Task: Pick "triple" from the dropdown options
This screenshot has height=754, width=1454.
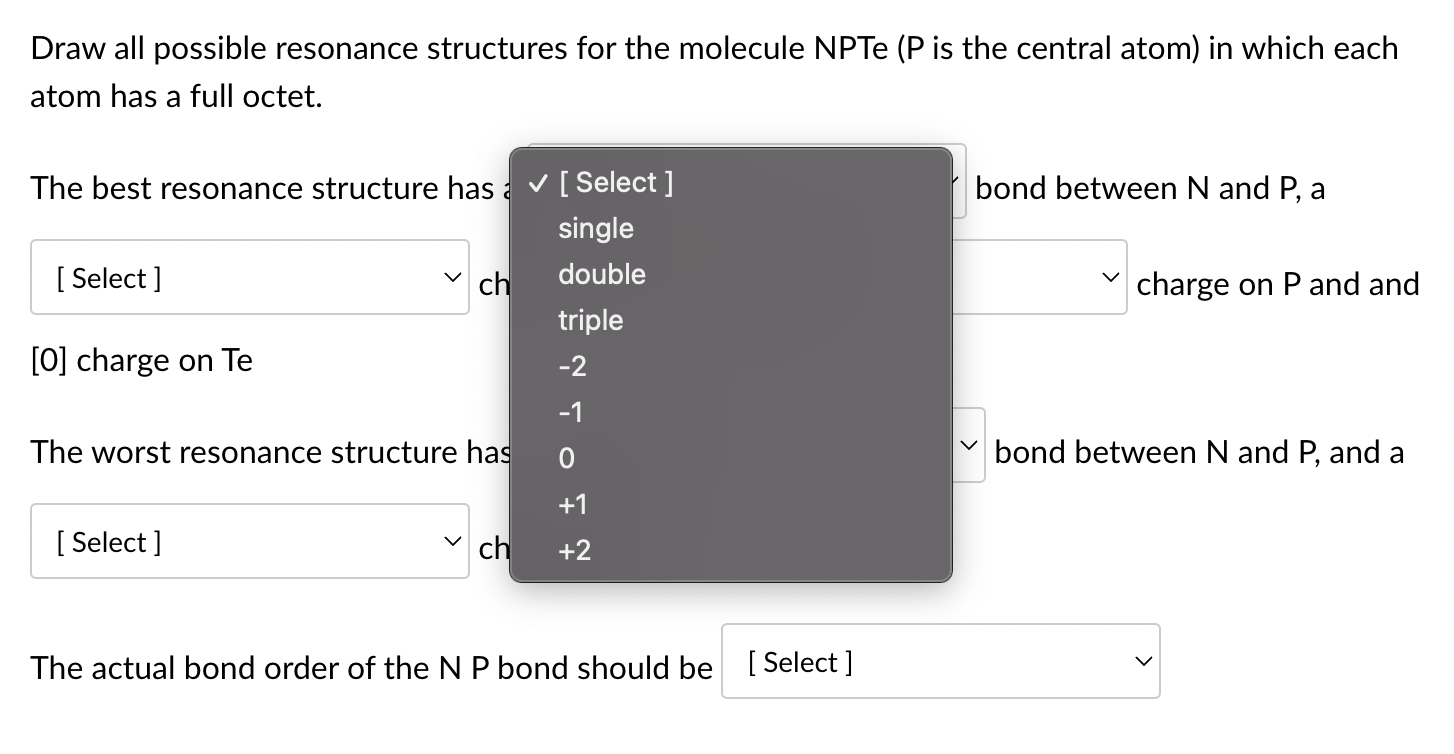Action: click(590, 320)
